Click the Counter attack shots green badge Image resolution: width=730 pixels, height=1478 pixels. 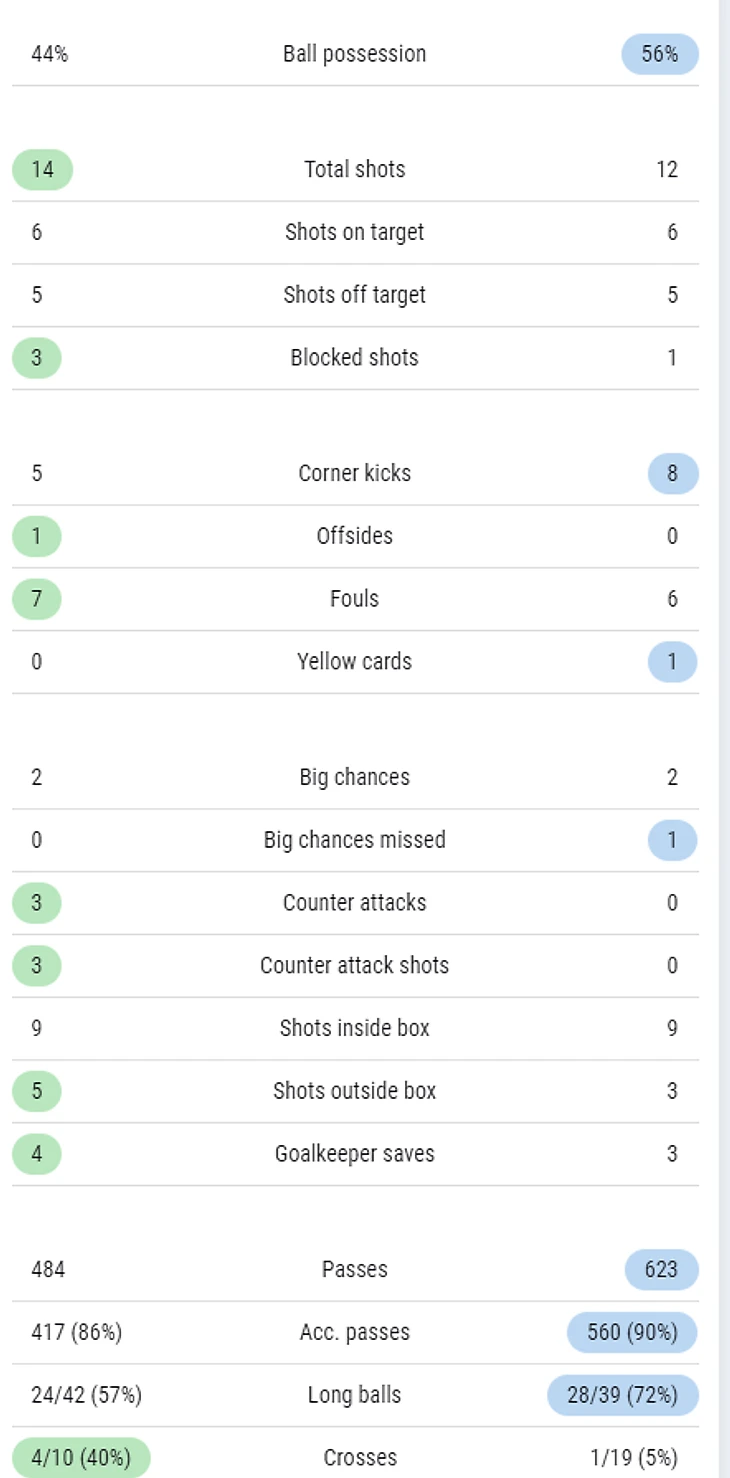(x=37, y=966)
